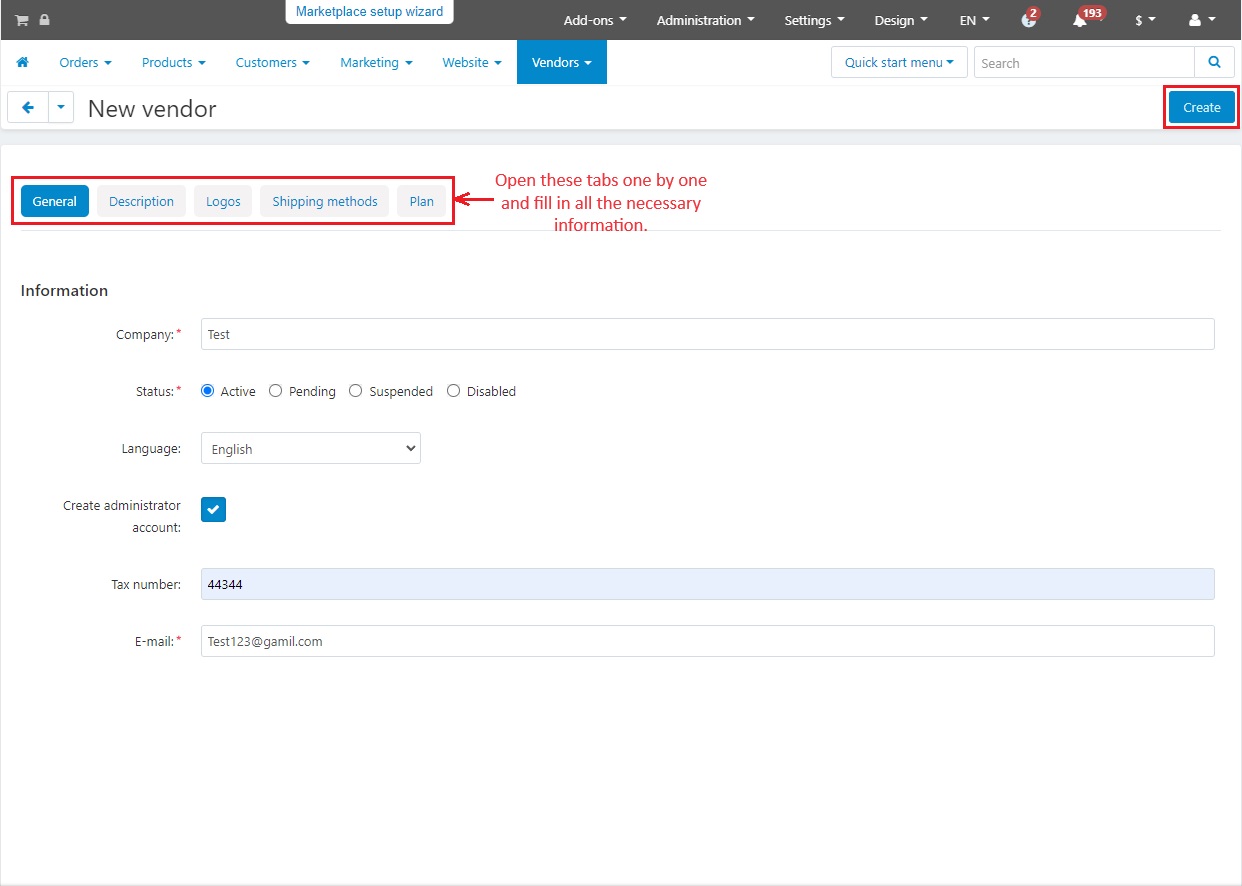The height and width of the screenshot is (886, 1242).
Task: Switch to the Description tab
Action: 141,201
